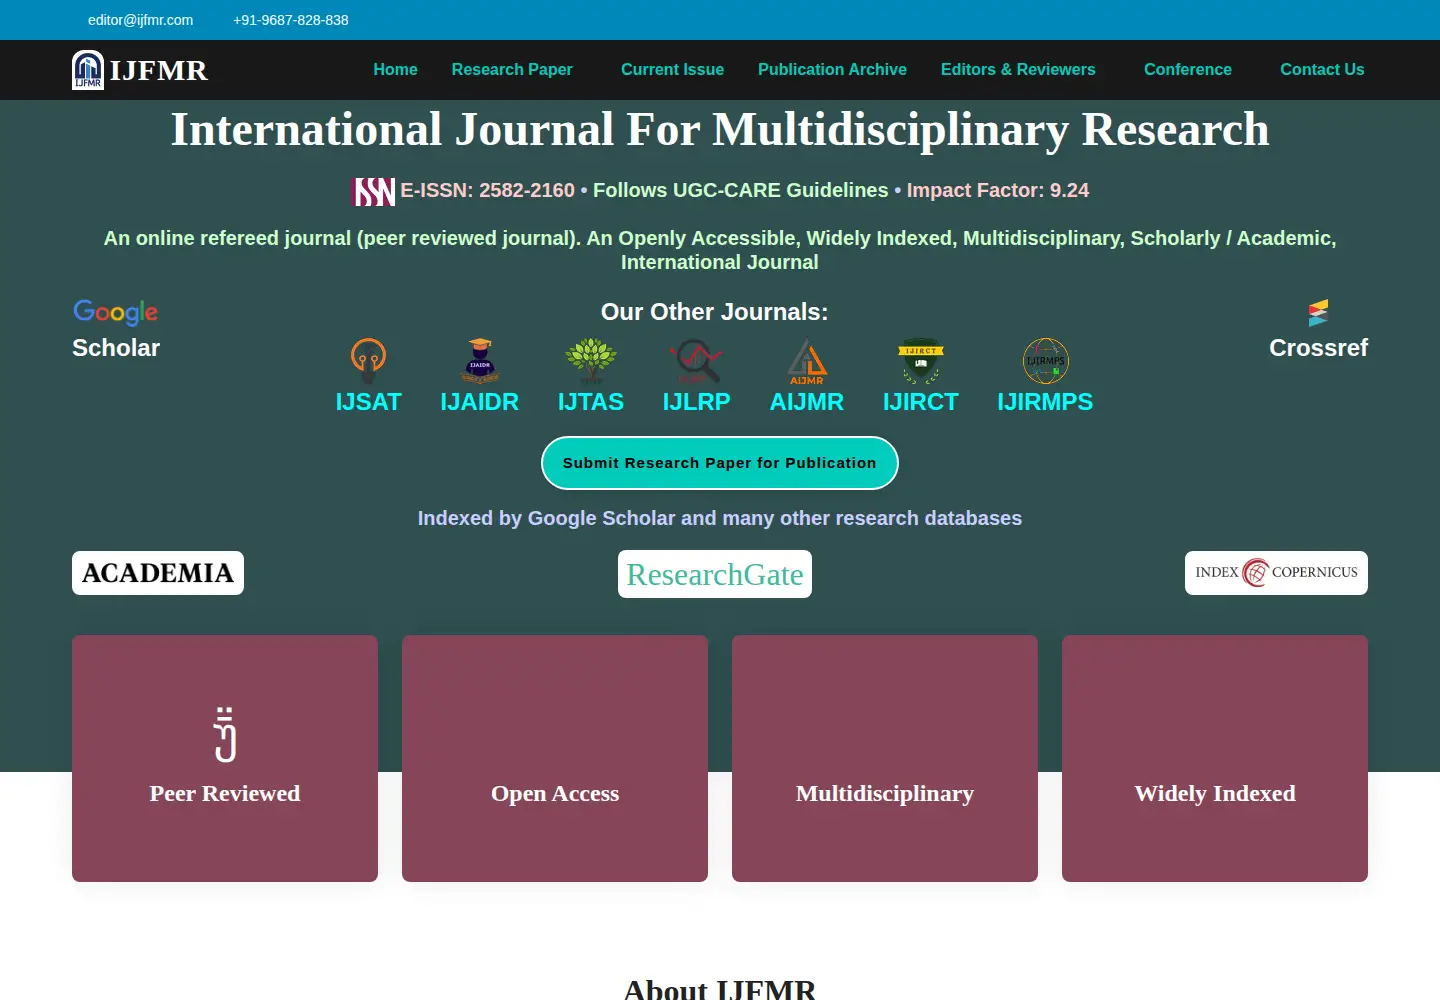Screen dimensions: 1440x1000
Task: Click Submit Research Paper for Publication button
Action: click(720, 463)
